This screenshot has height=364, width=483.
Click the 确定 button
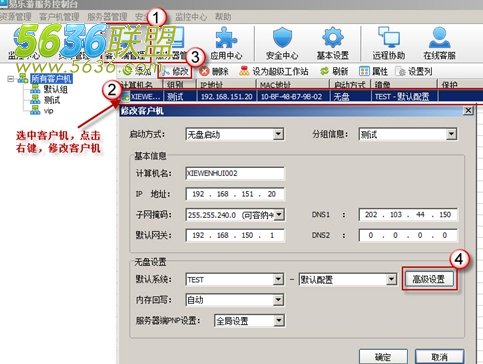(x=383, y=357)
